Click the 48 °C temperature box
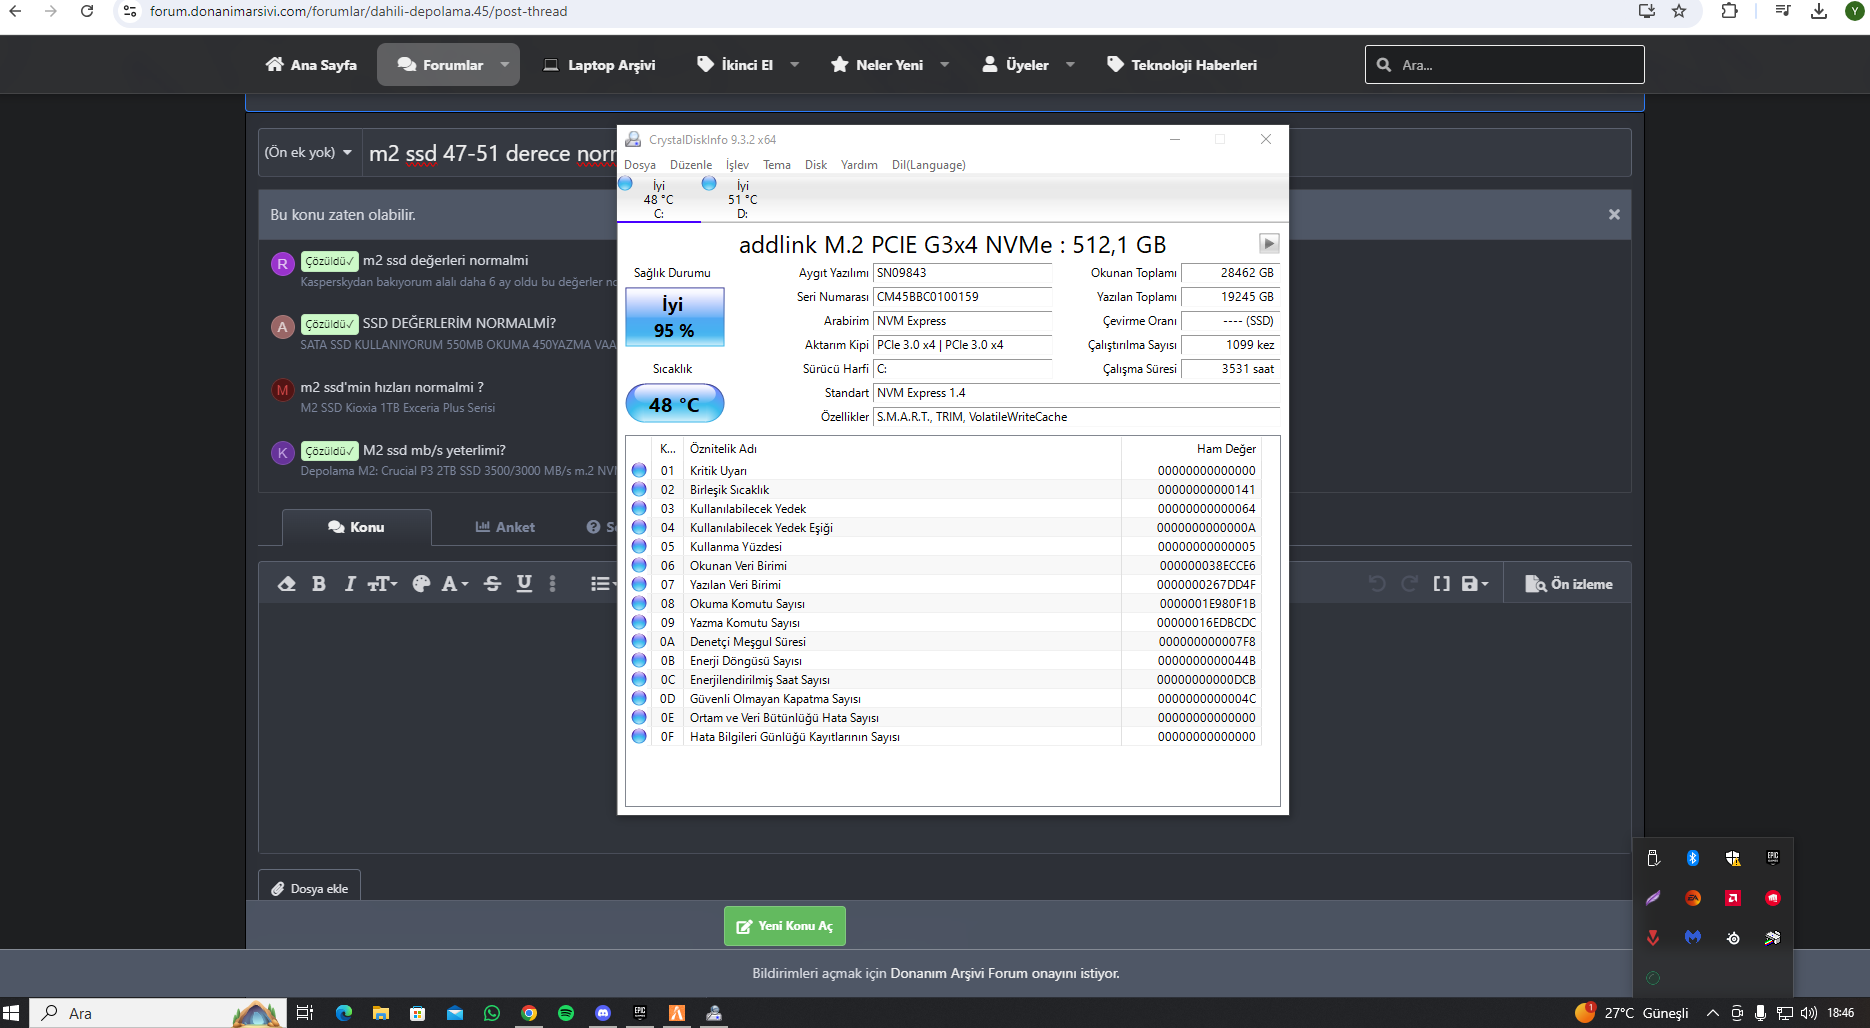Viewport: 1870px width, 1028px height. click(x=675, y=404)
